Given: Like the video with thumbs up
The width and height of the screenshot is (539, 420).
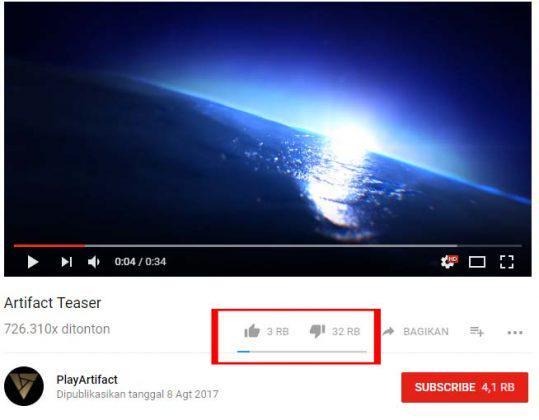Looking at the screenshot, I should pyautogui.click(x=252, y=331).
